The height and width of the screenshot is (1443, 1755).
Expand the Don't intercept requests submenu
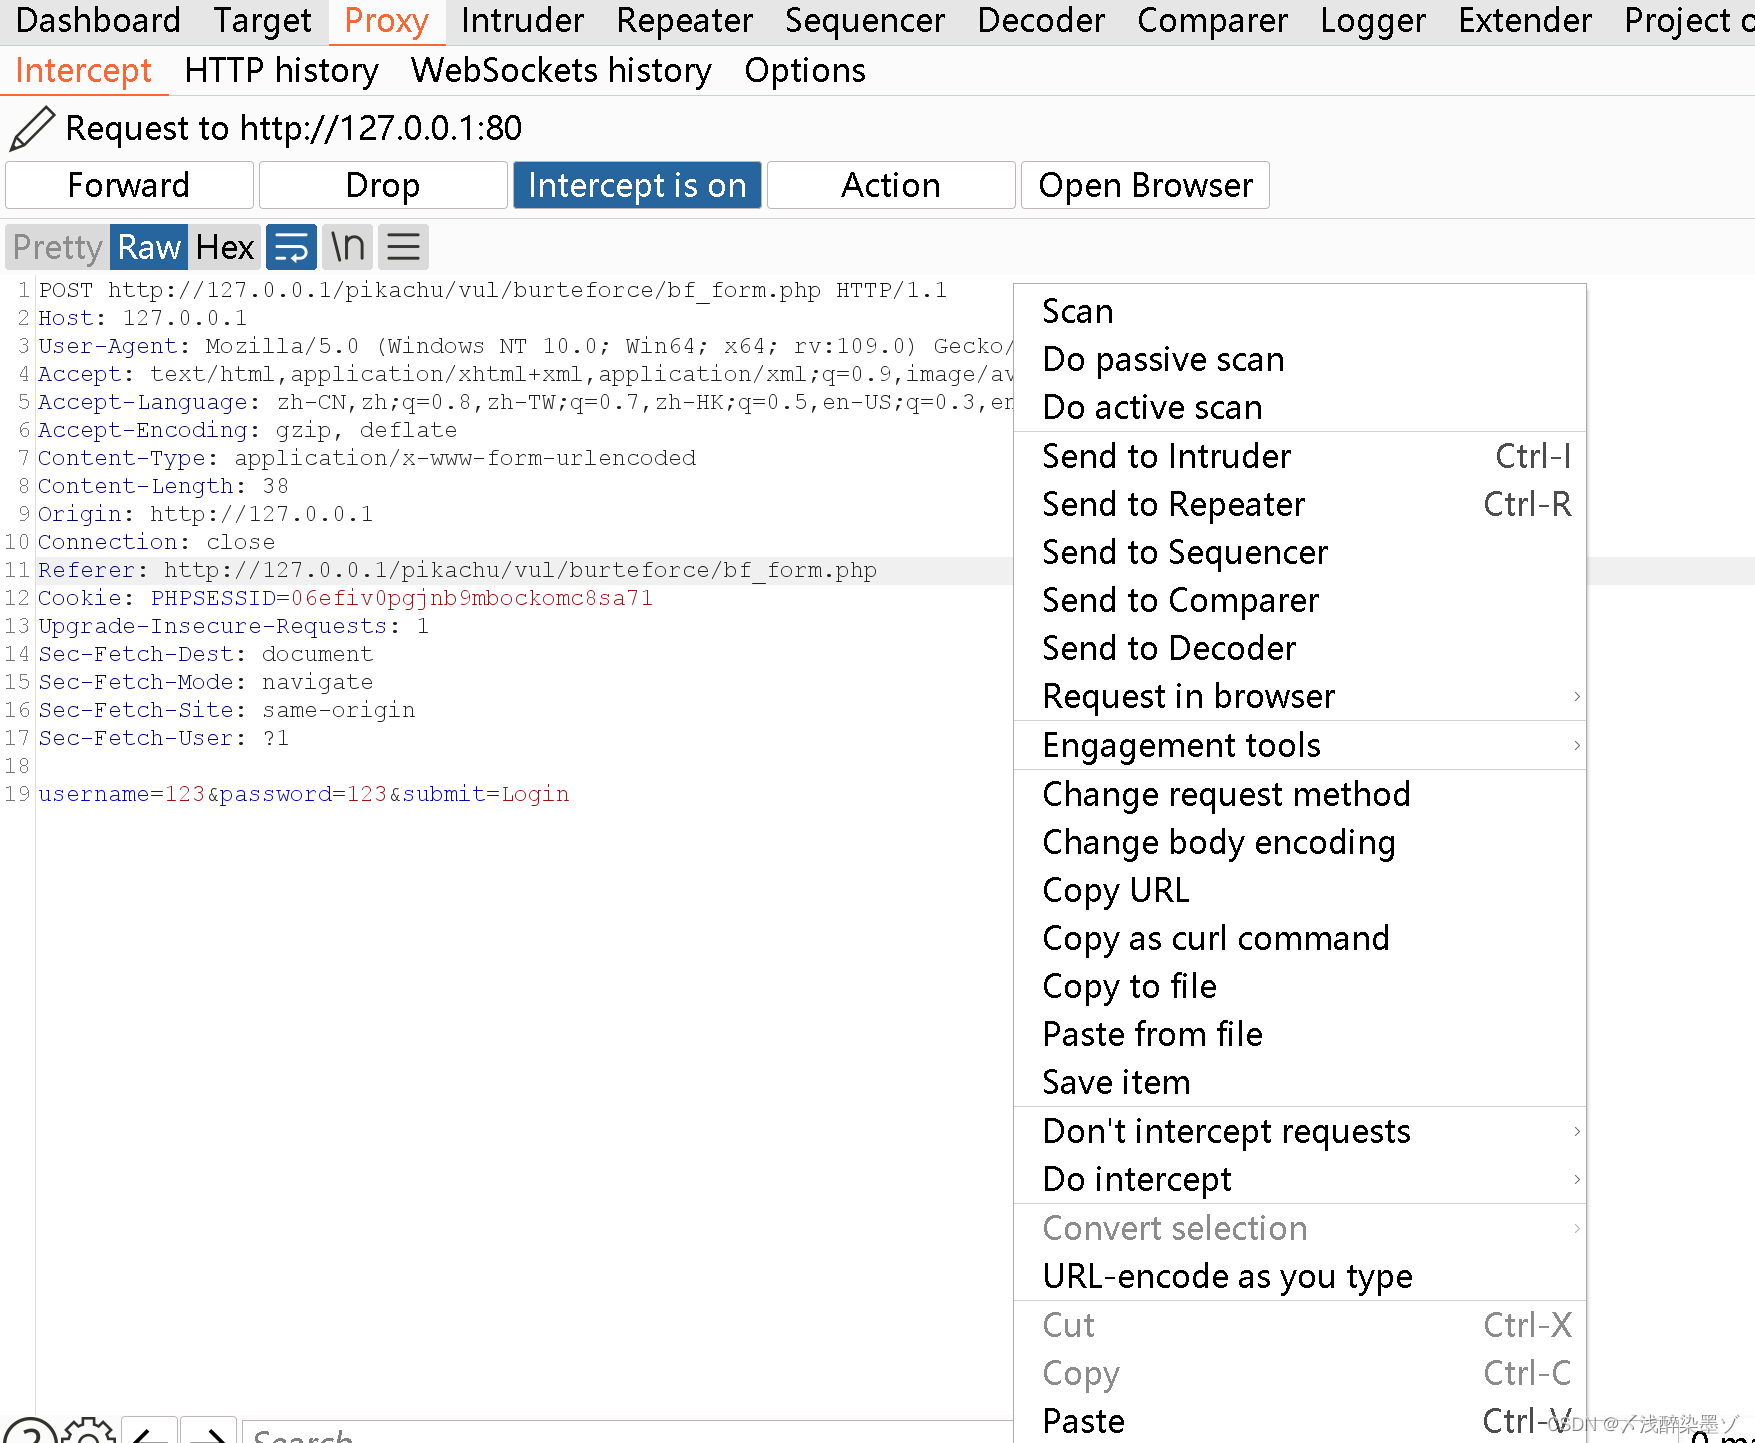[1300, 1131]
